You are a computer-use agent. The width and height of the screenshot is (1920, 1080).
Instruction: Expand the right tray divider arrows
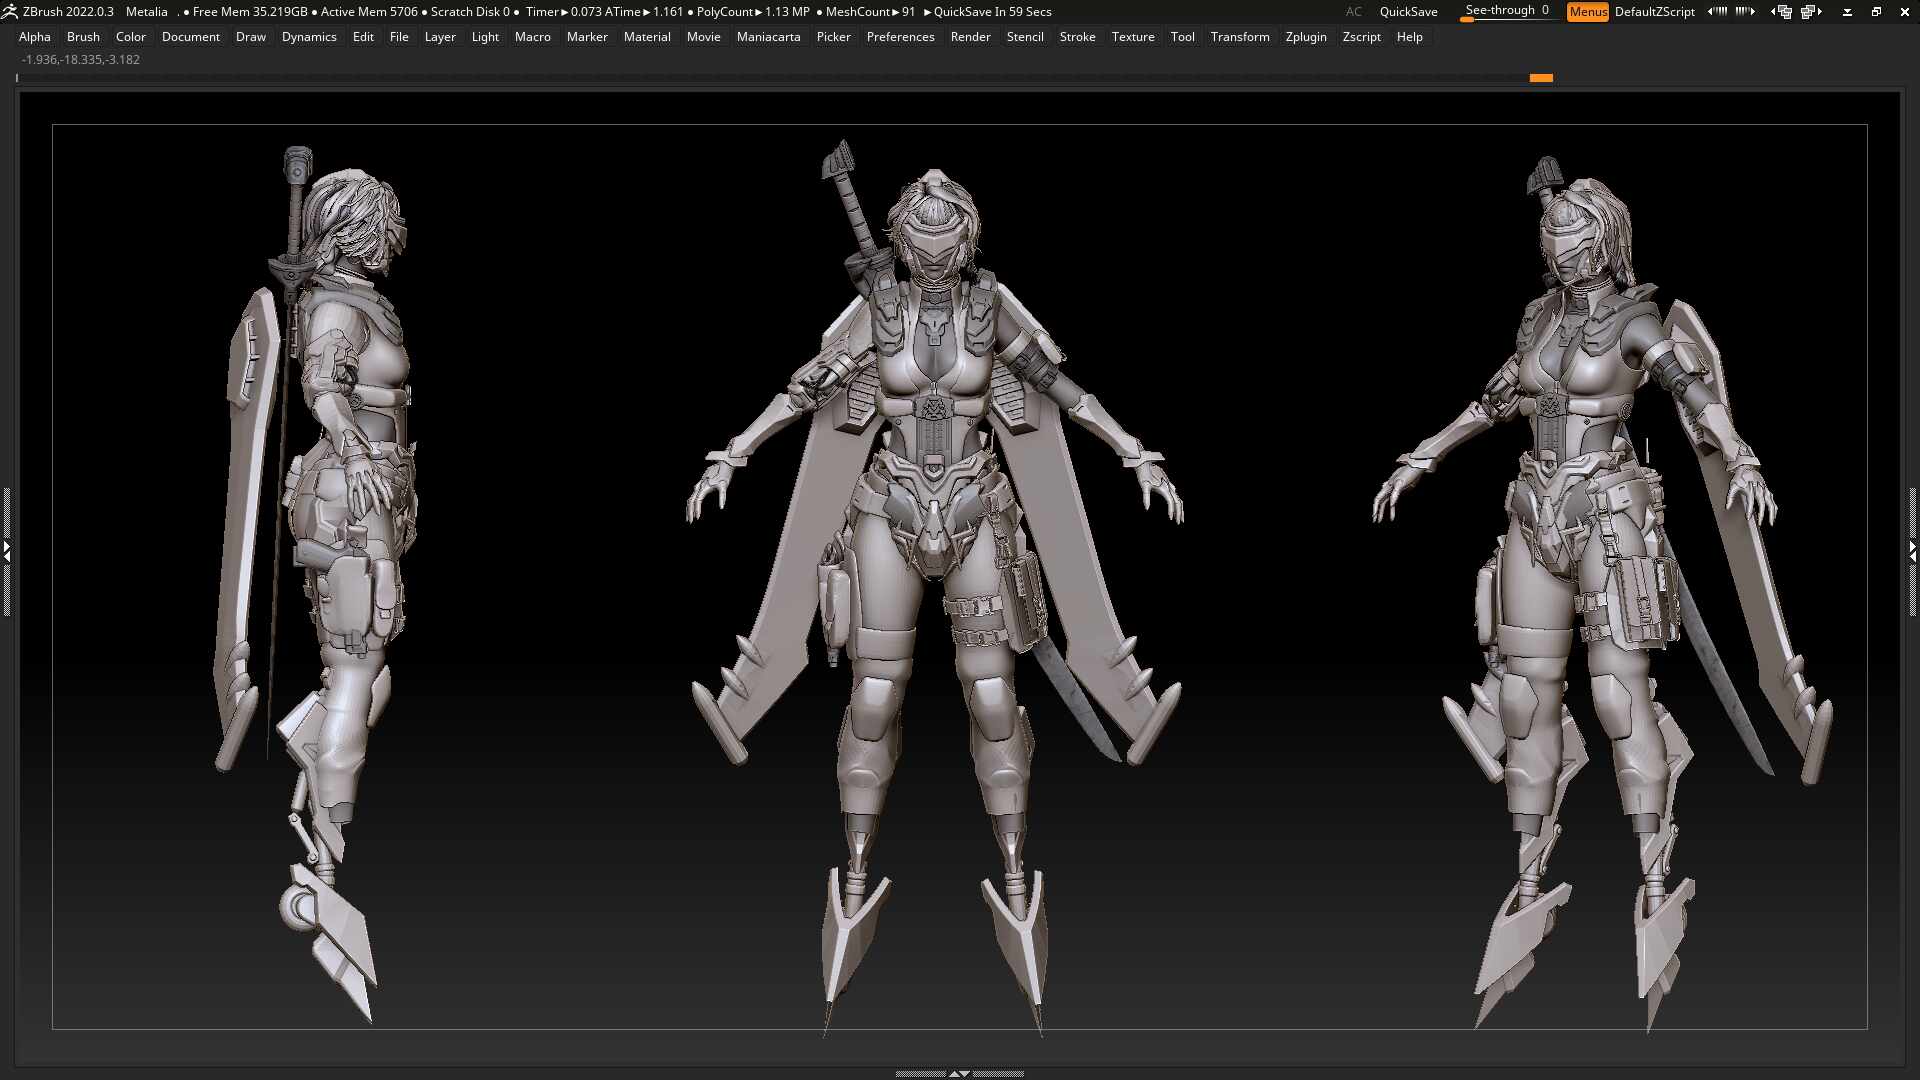coord(1913,550)
